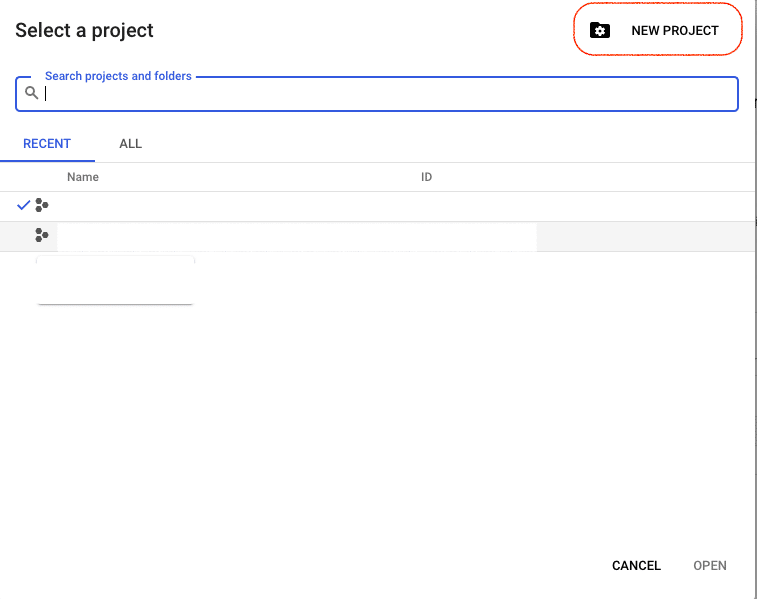The image size is (757, 599).
Task: Open the ALL tab
Action: 130,144
